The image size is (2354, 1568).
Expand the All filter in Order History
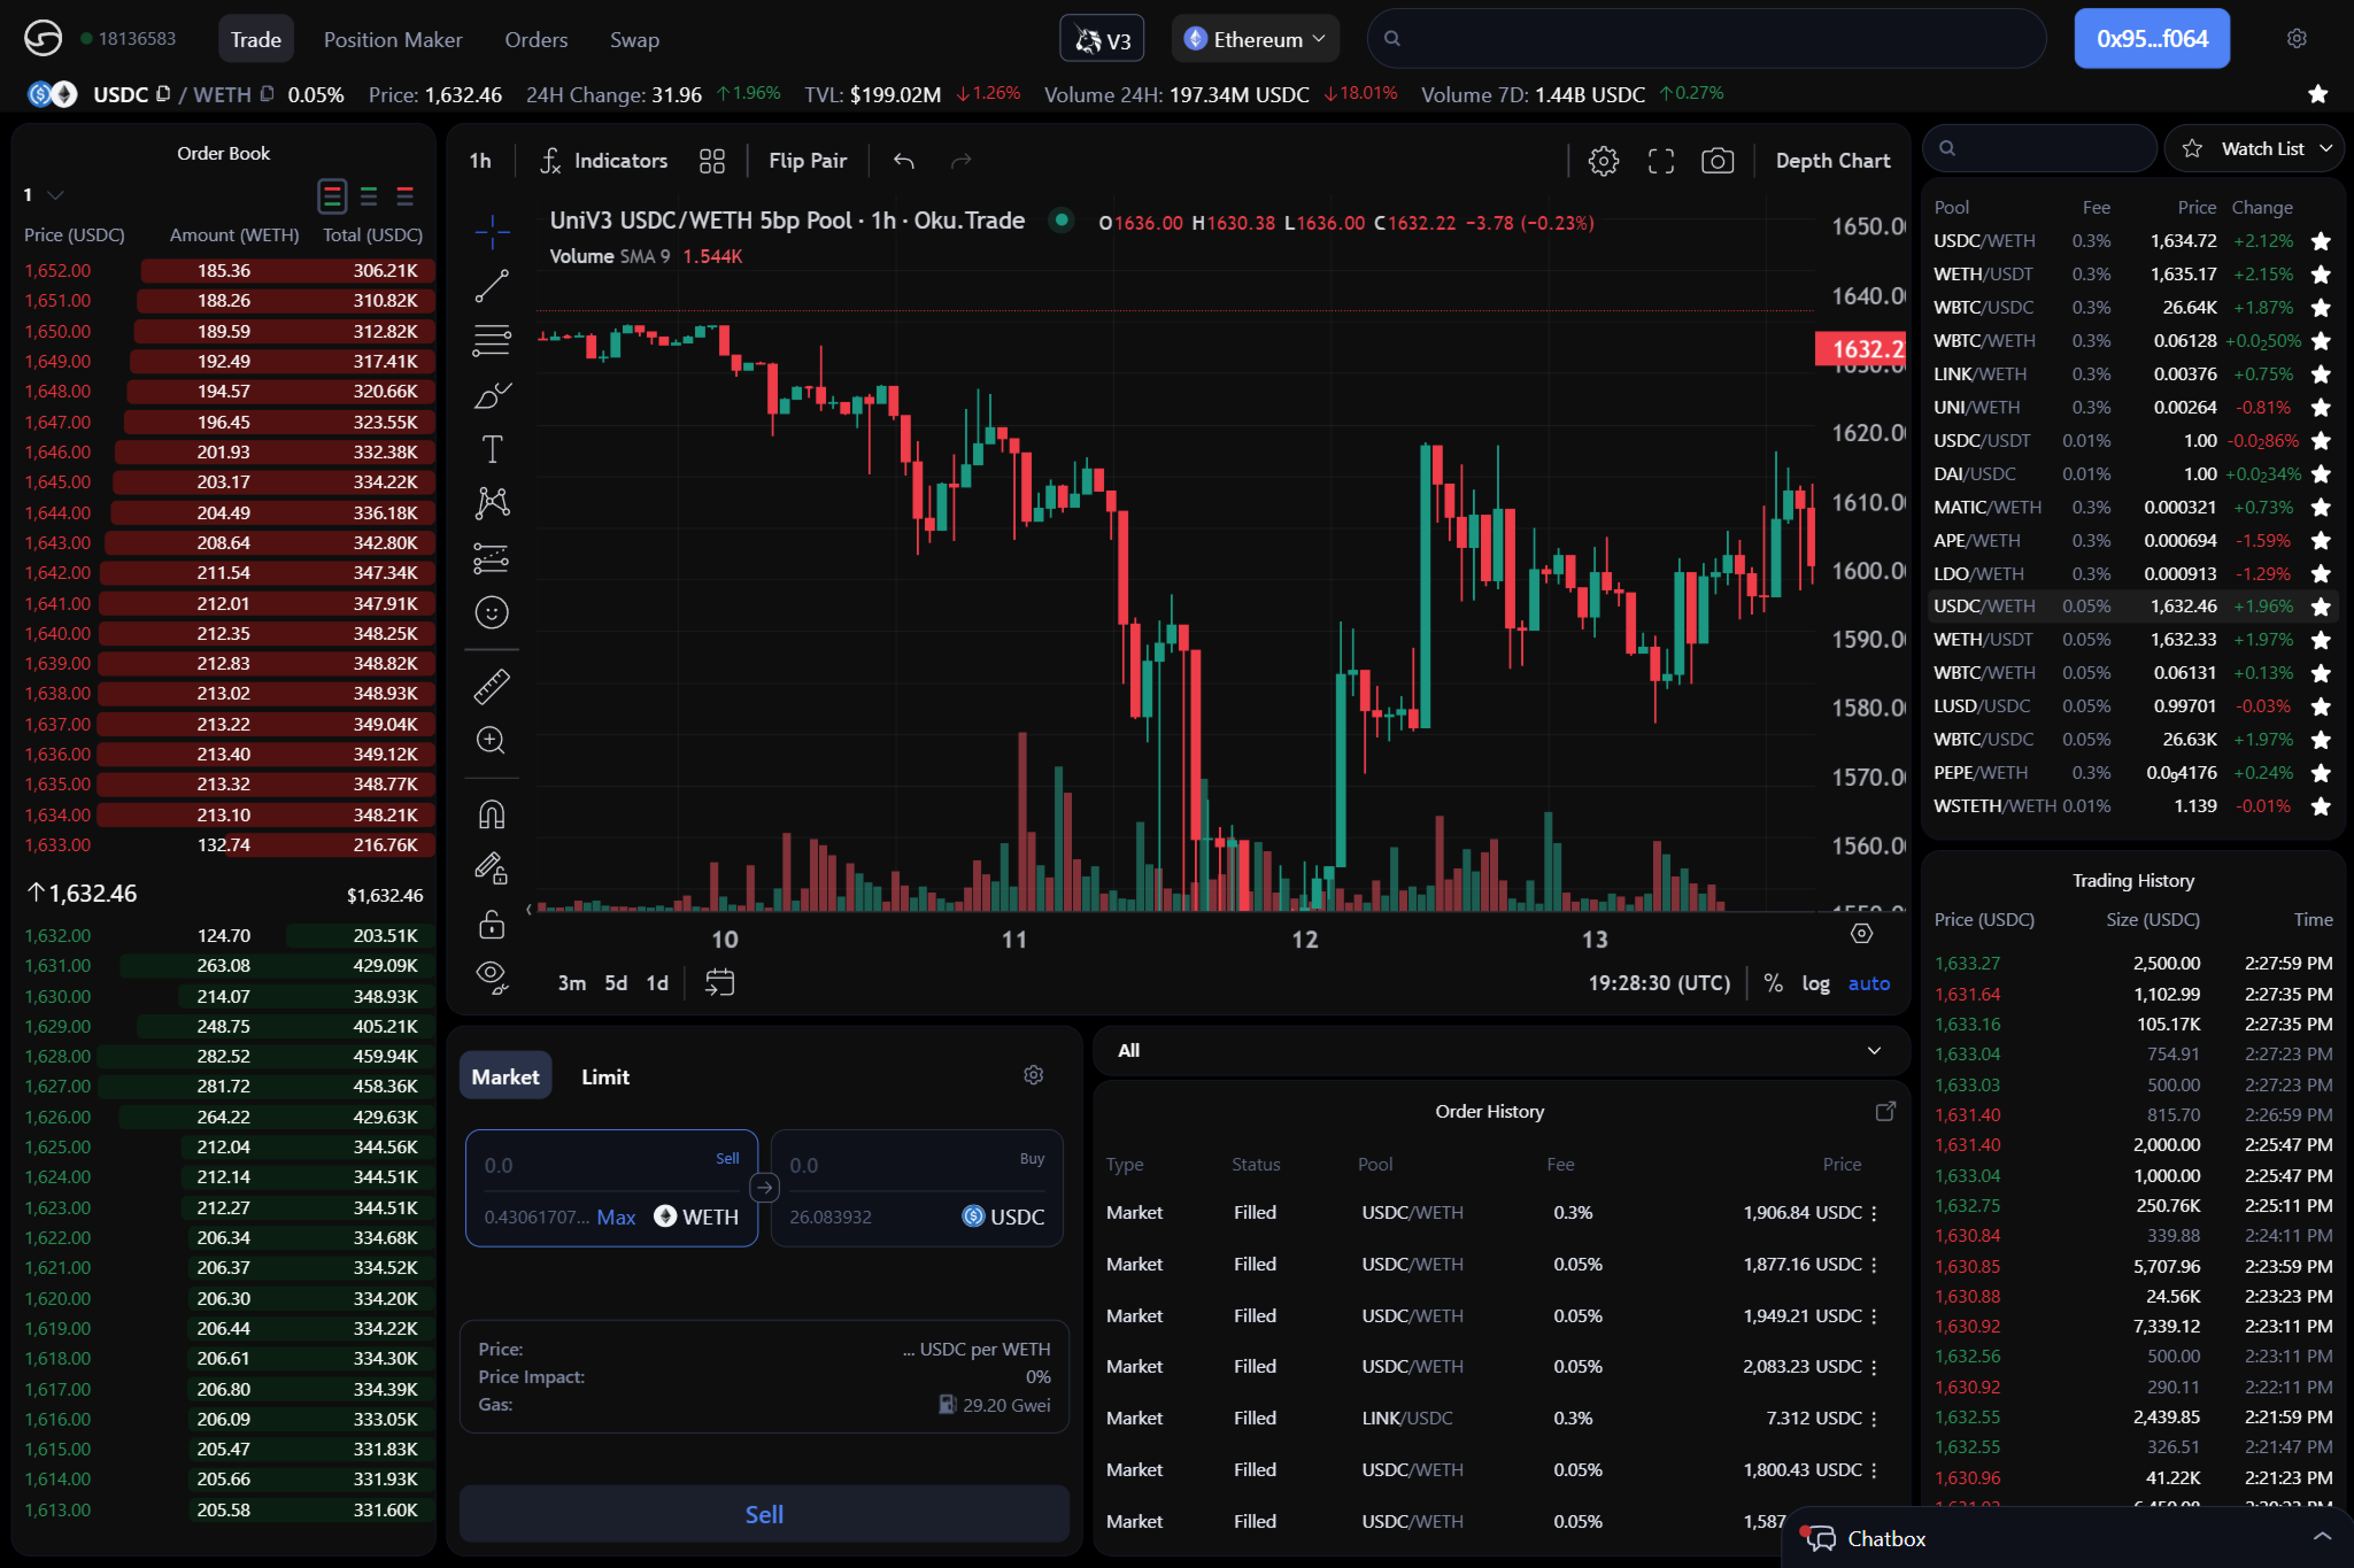pyautogui.click(x=1874, y=1050)
